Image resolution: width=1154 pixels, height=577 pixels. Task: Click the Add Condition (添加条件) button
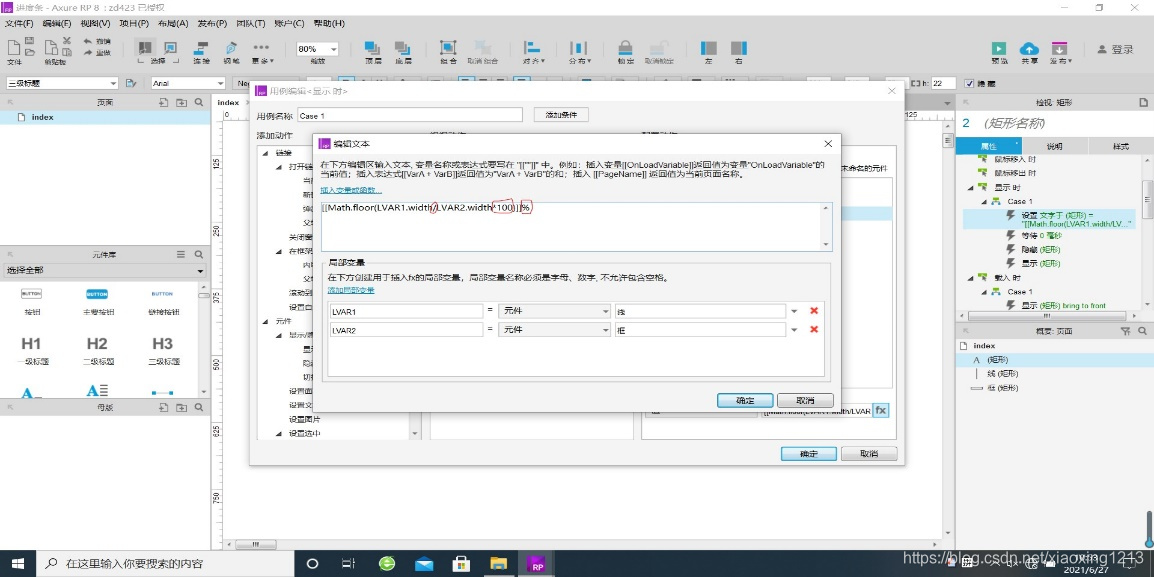[561, 115]
